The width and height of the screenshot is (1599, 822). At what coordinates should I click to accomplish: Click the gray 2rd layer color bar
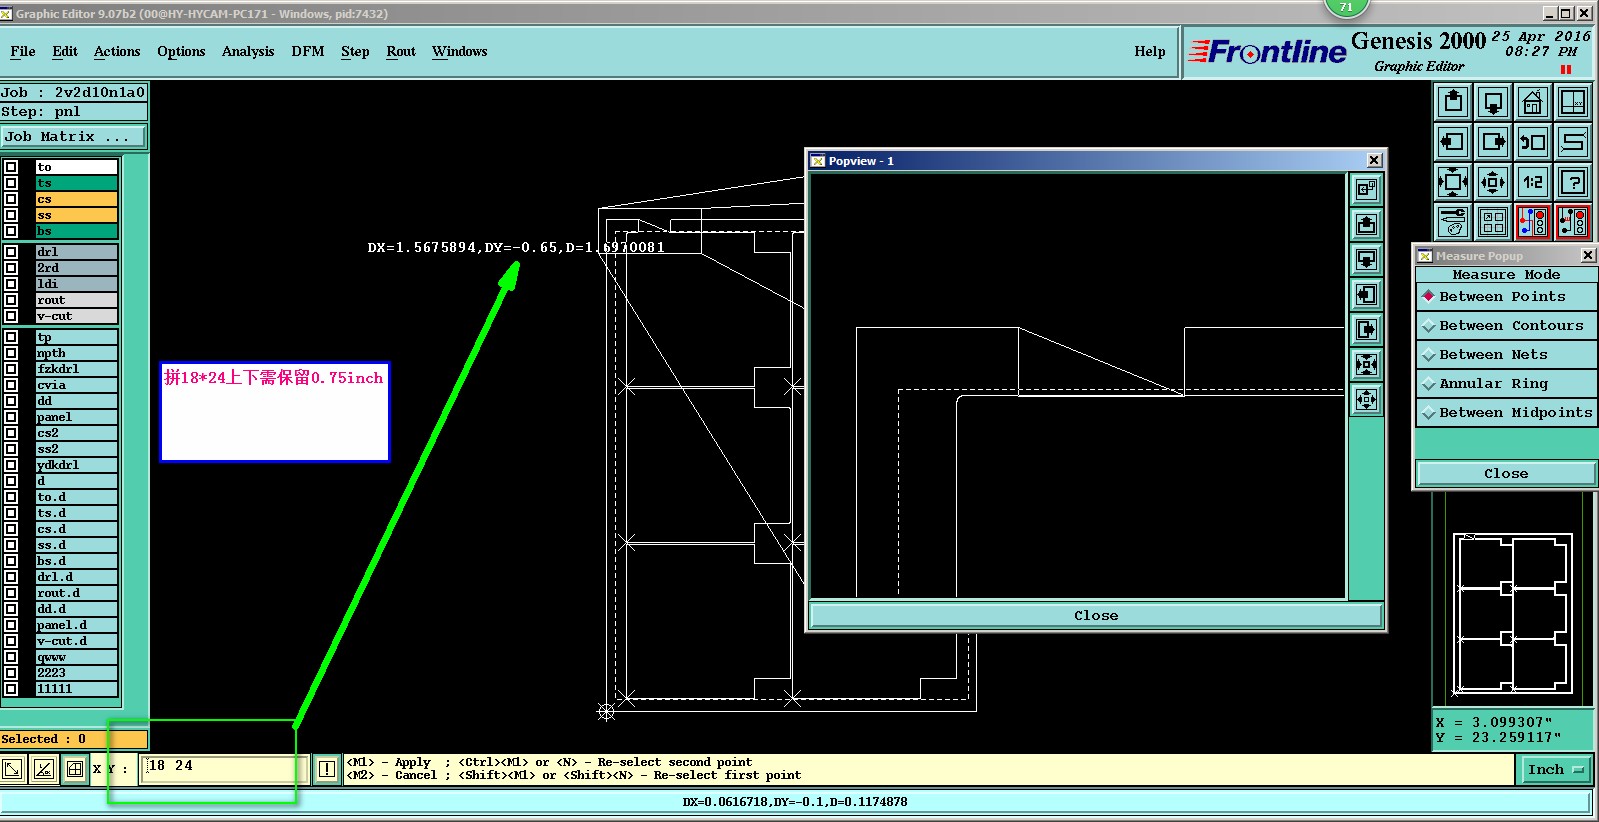[77, 268]
